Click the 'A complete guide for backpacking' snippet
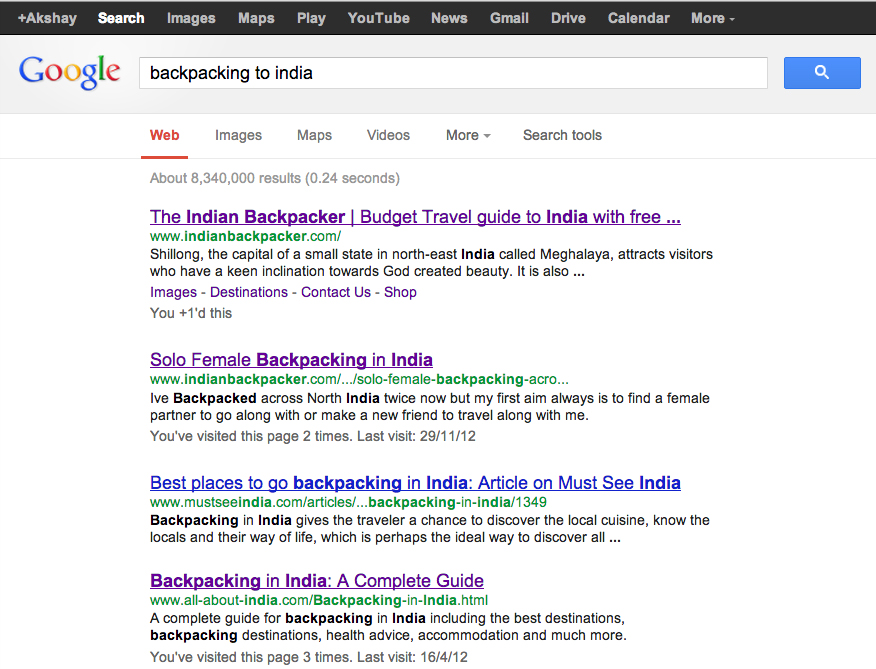Image resolution: width=876 pixels, height=669 pixels. (x=388, y=627)
